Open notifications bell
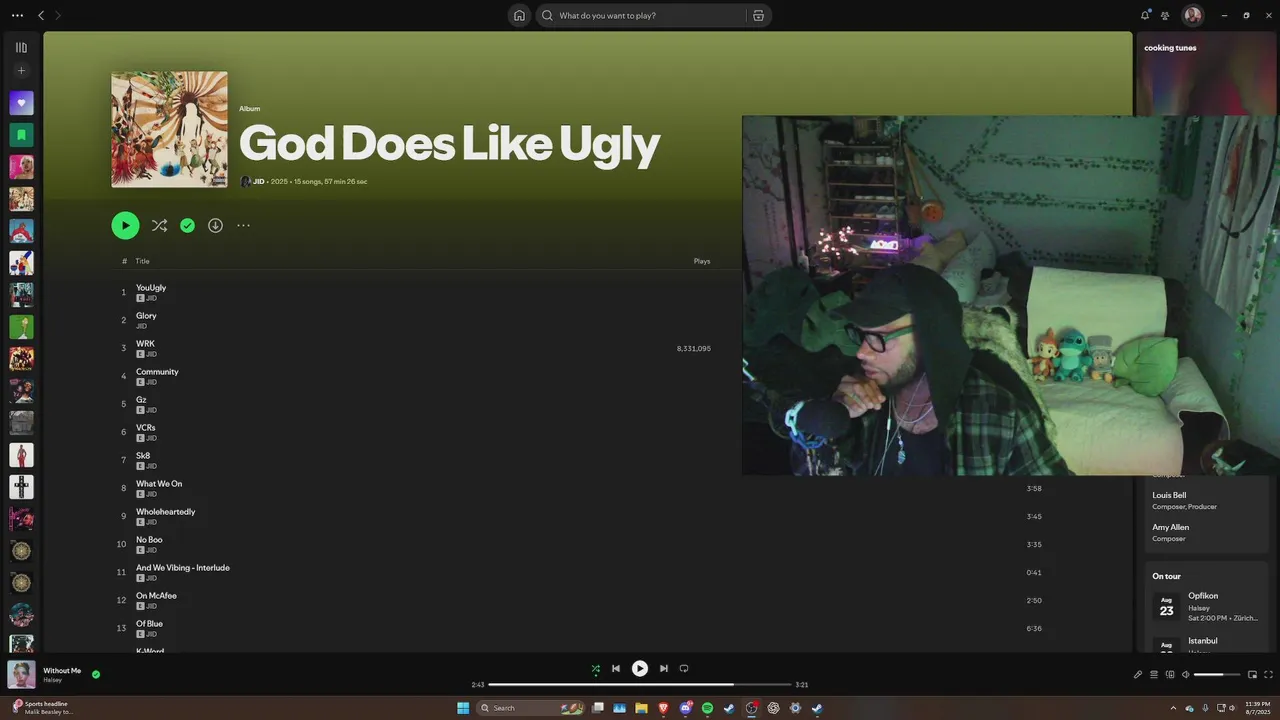The image size is (1280, 720). click(1145, 15)
